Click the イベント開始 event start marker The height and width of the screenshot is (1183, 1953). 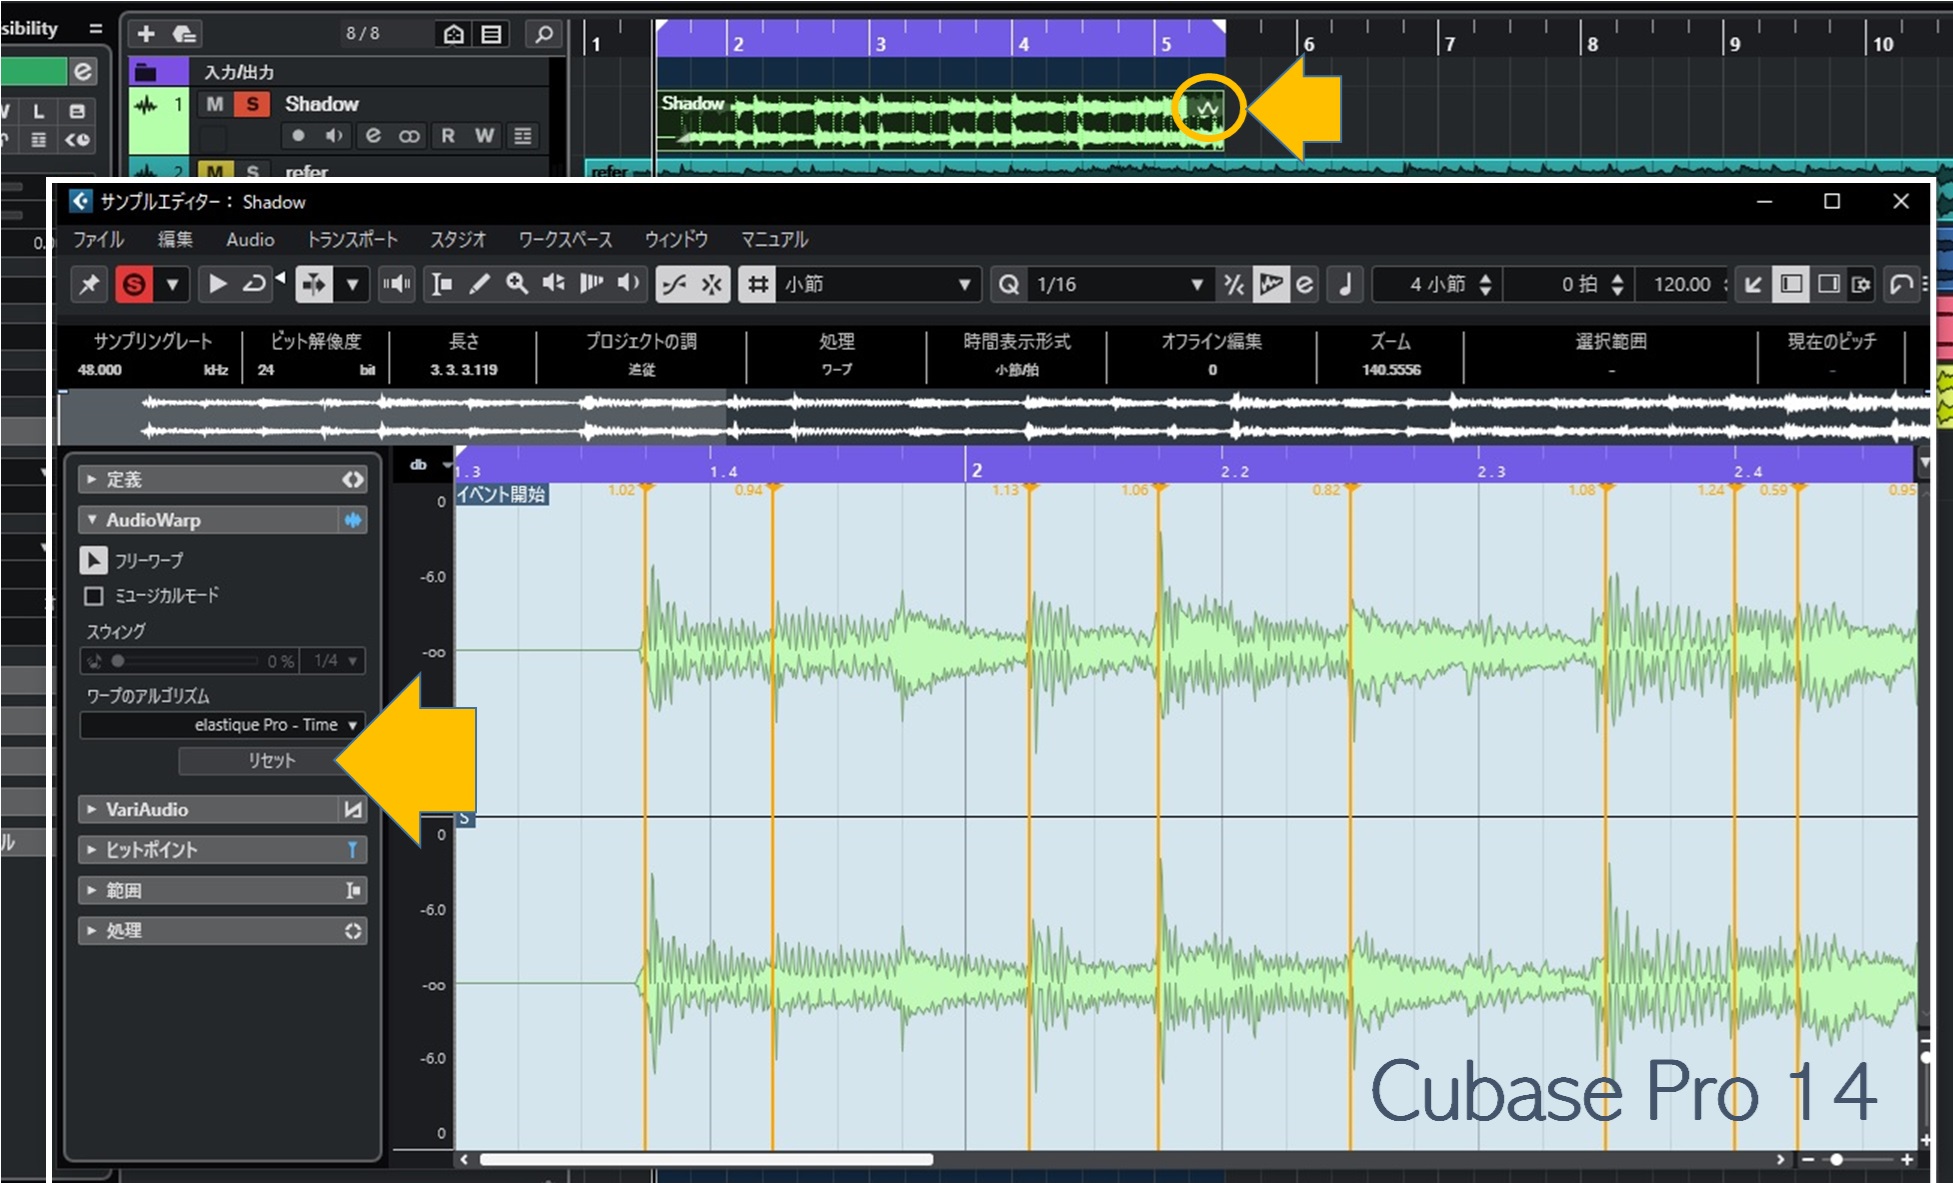coord(501,494)
